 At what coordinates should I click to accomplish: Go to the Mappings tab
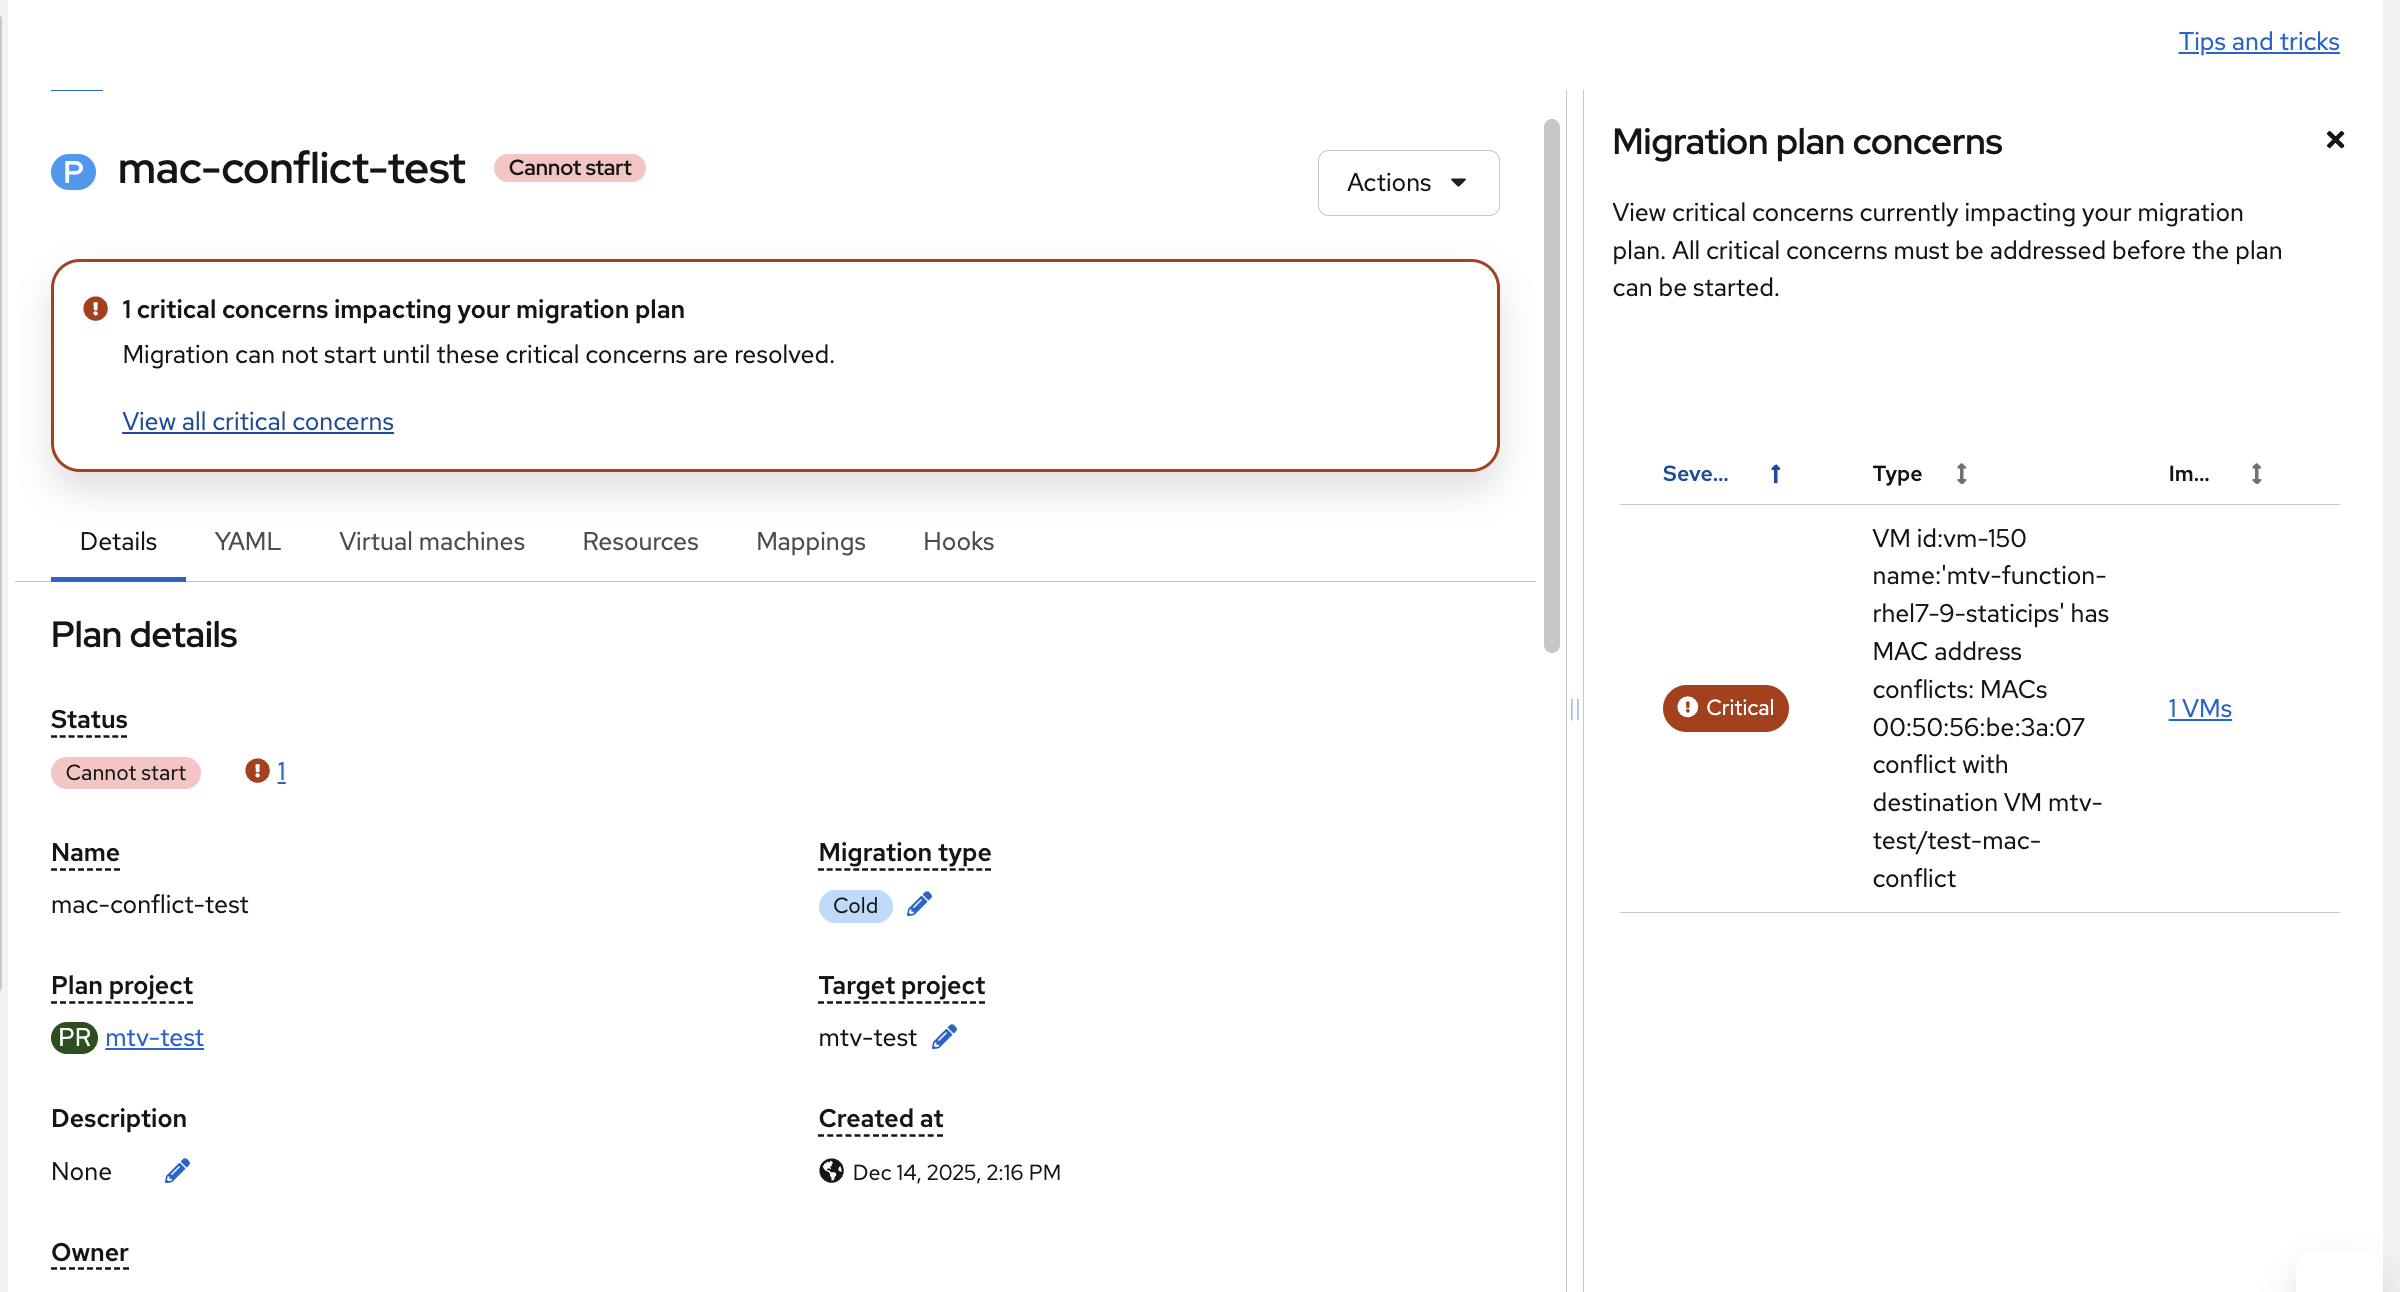tap(810, 542)
